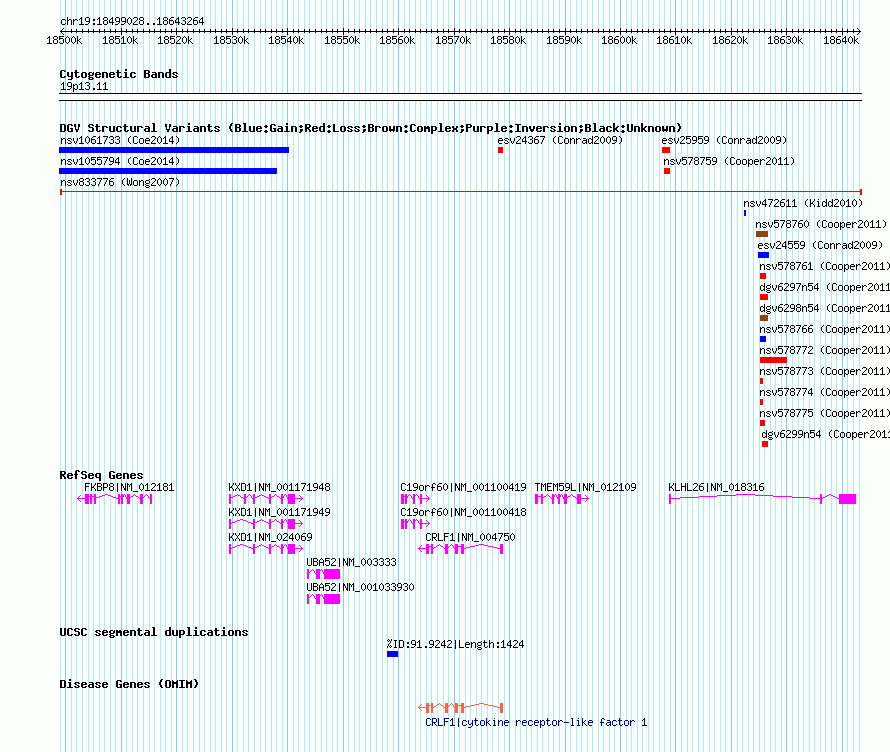Select the KXD1 NM_001171948 gene glyph

(266, 499)
